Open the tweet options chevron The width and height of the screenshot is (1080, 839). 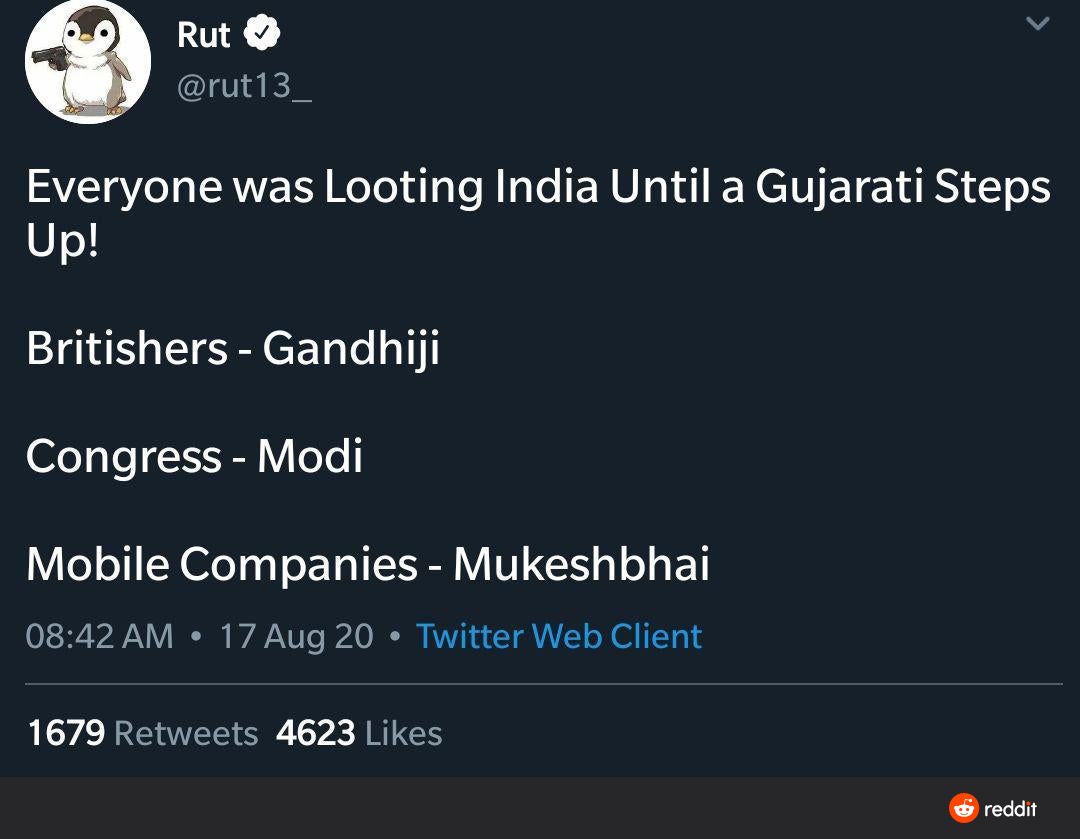click(1038, 23)
